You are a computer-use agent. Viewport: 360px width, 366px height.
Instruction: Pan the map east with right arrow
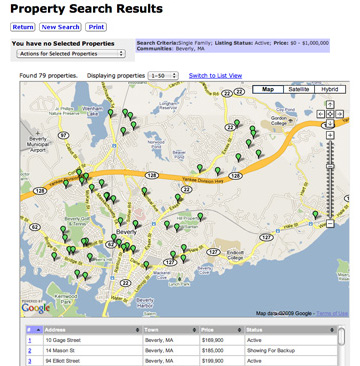[x=339, y=114]
